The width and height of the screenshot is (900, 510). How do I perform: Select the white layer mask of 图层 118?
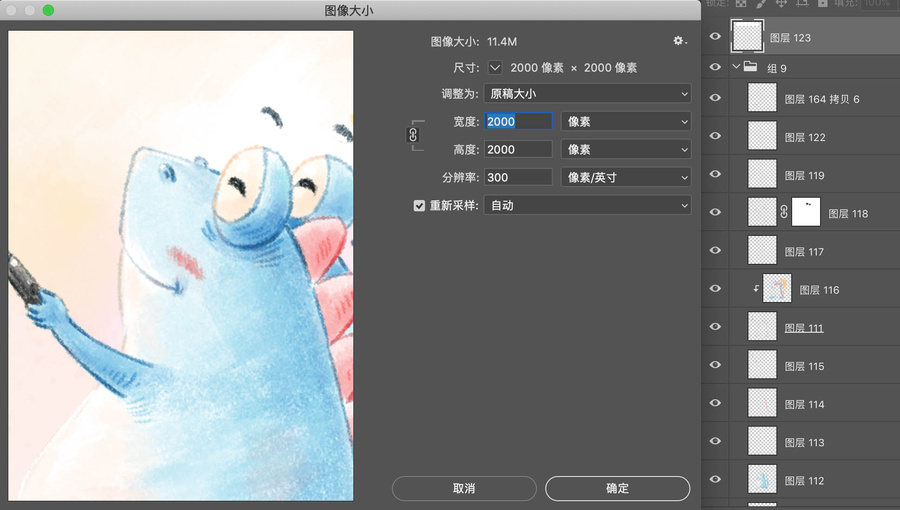coord(806,212)
